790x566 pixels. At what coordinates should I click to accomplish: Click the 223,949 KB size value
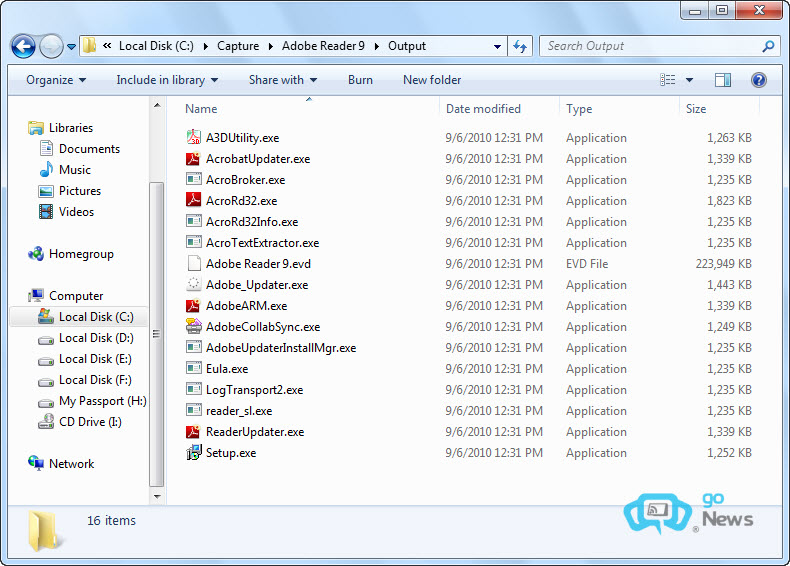point(723,264)
